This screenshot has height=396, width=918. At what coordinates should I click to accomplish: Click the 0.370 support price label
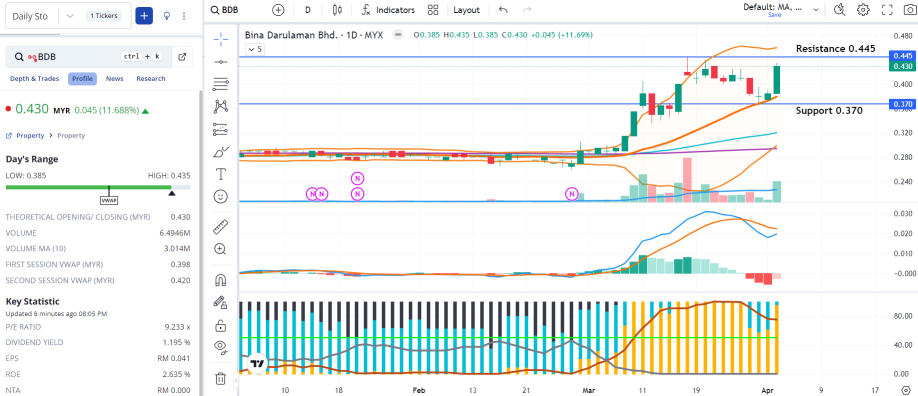point(902,104)
